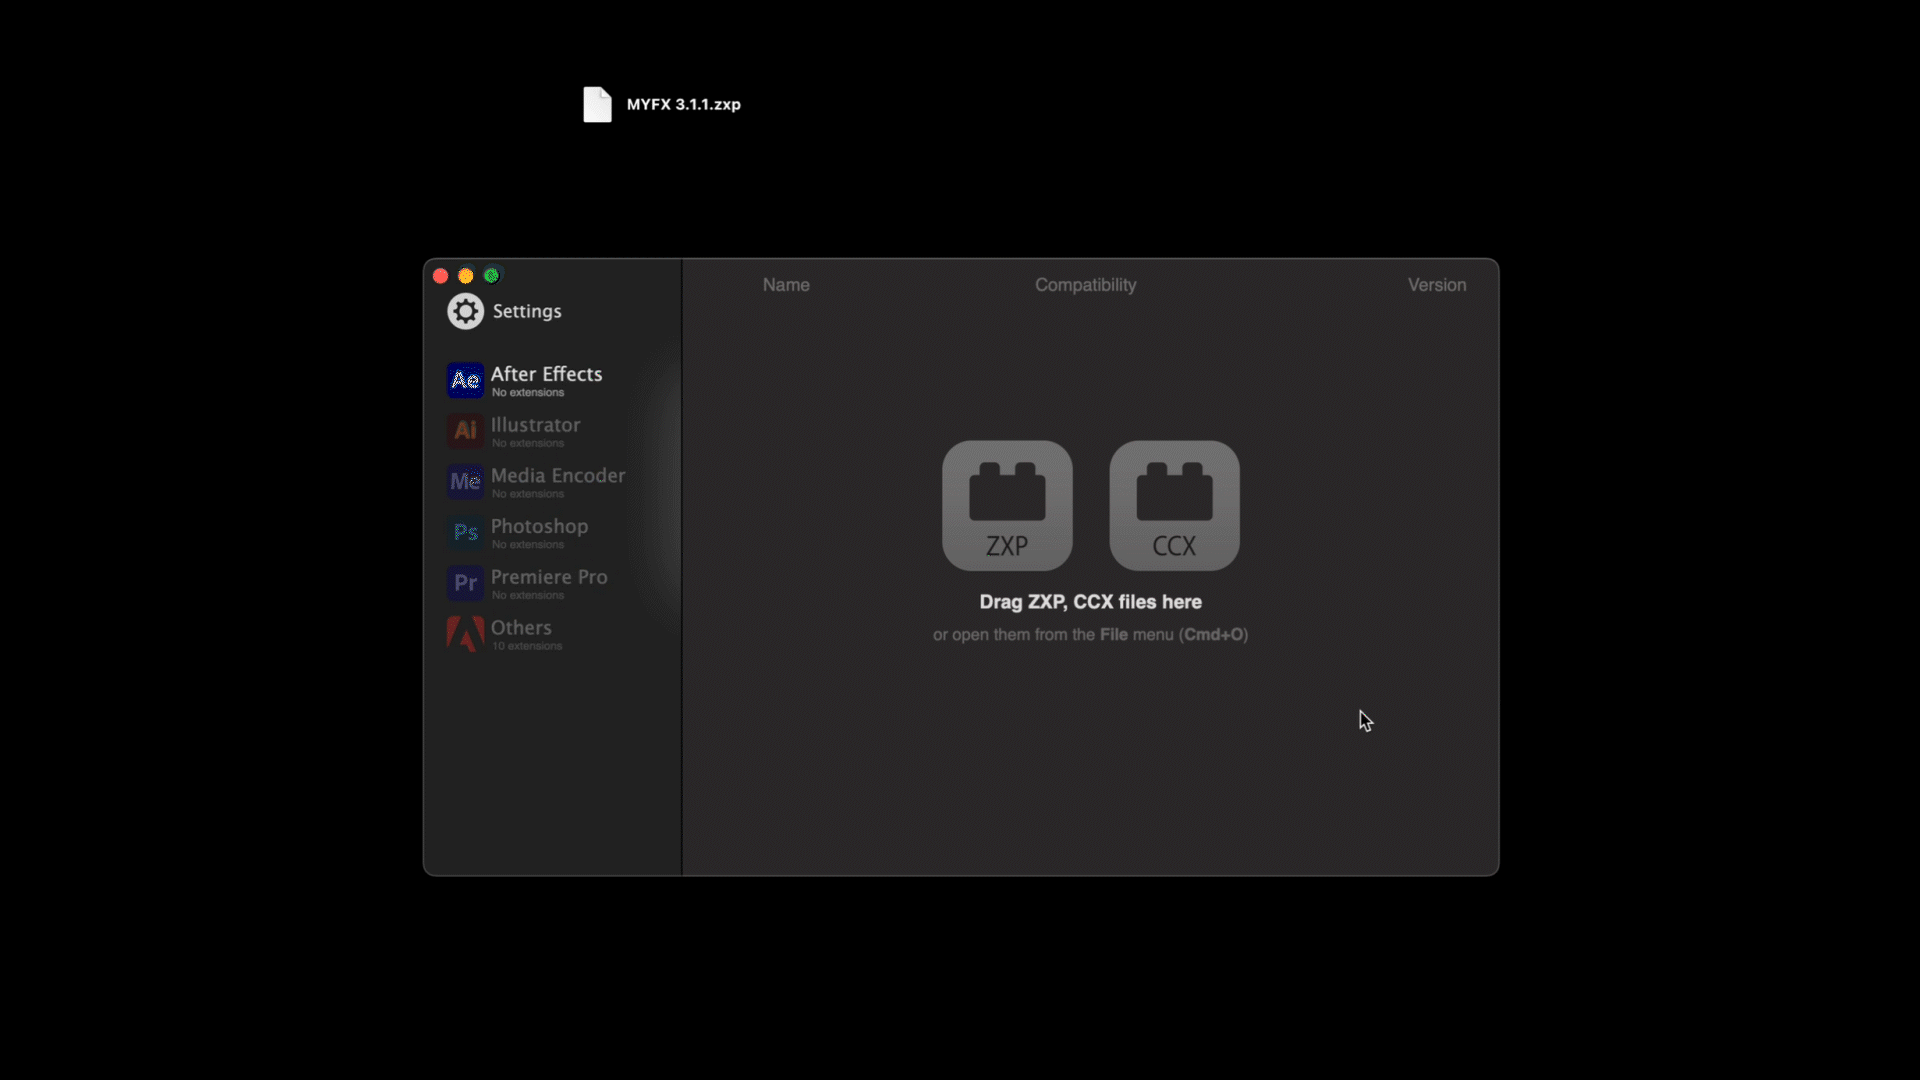Viewport: 1920px width, 1080px height.
Task: Select the Others Adobe icon
Action: [465, 634]
